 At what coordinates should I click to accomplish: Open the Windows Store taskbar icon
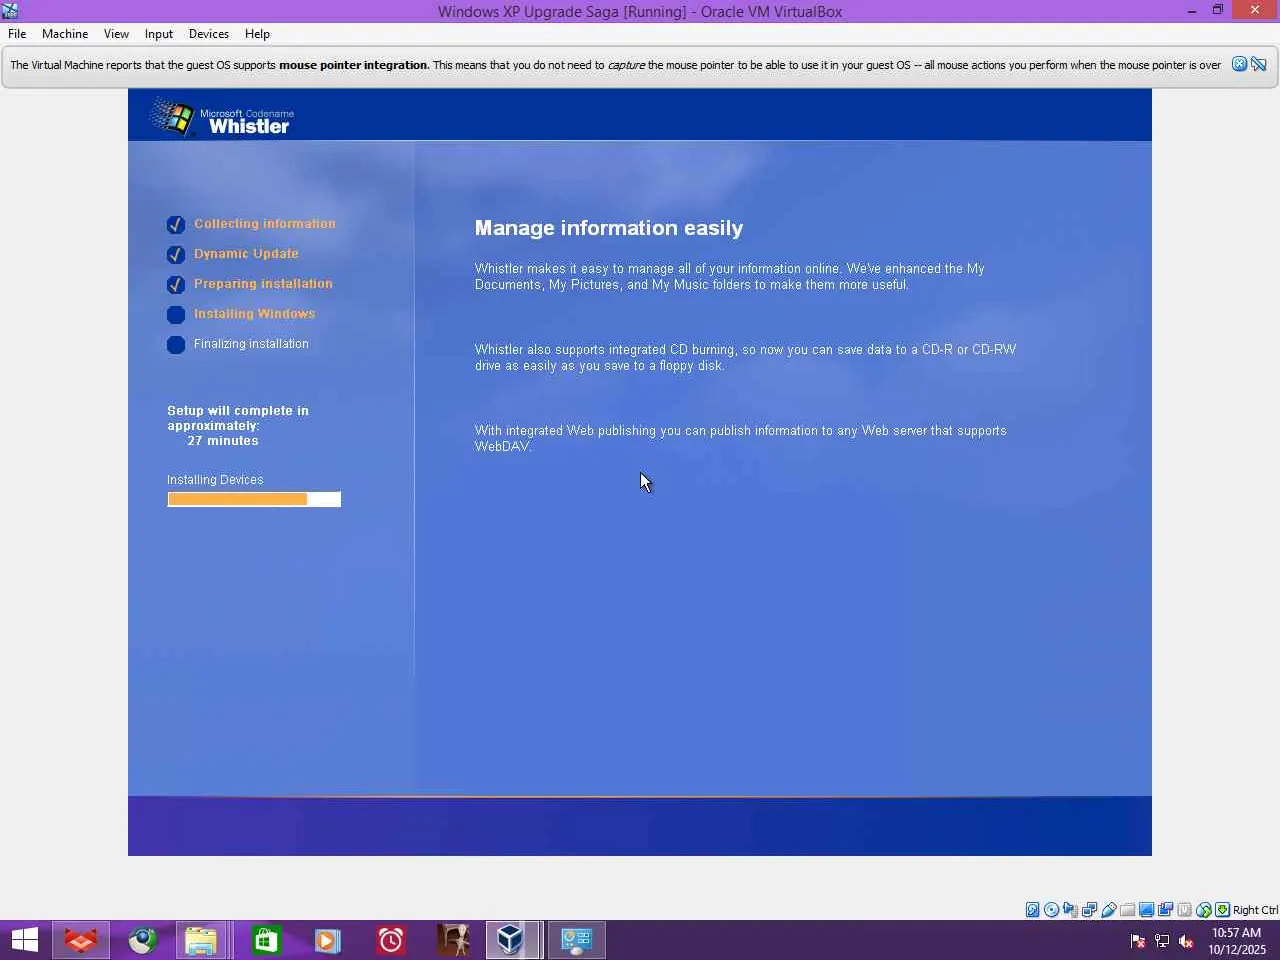pyautogui.click(x=266, y=940)
